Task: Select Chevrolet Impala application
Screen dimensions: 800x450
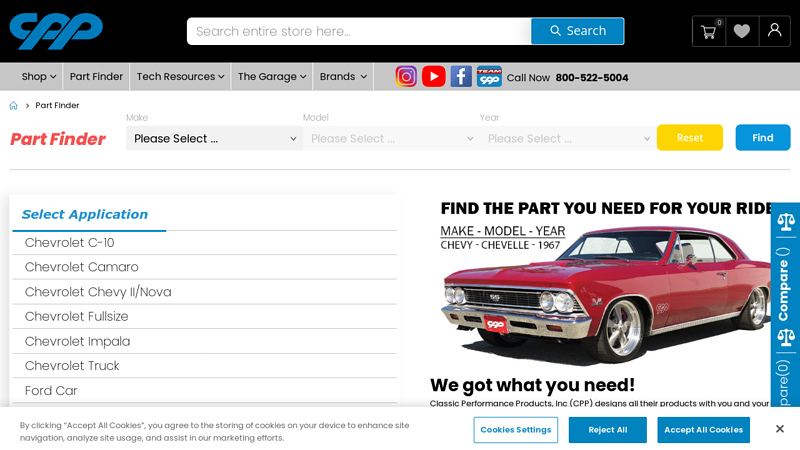Action: pyautogui.click(x=205, y=341)
